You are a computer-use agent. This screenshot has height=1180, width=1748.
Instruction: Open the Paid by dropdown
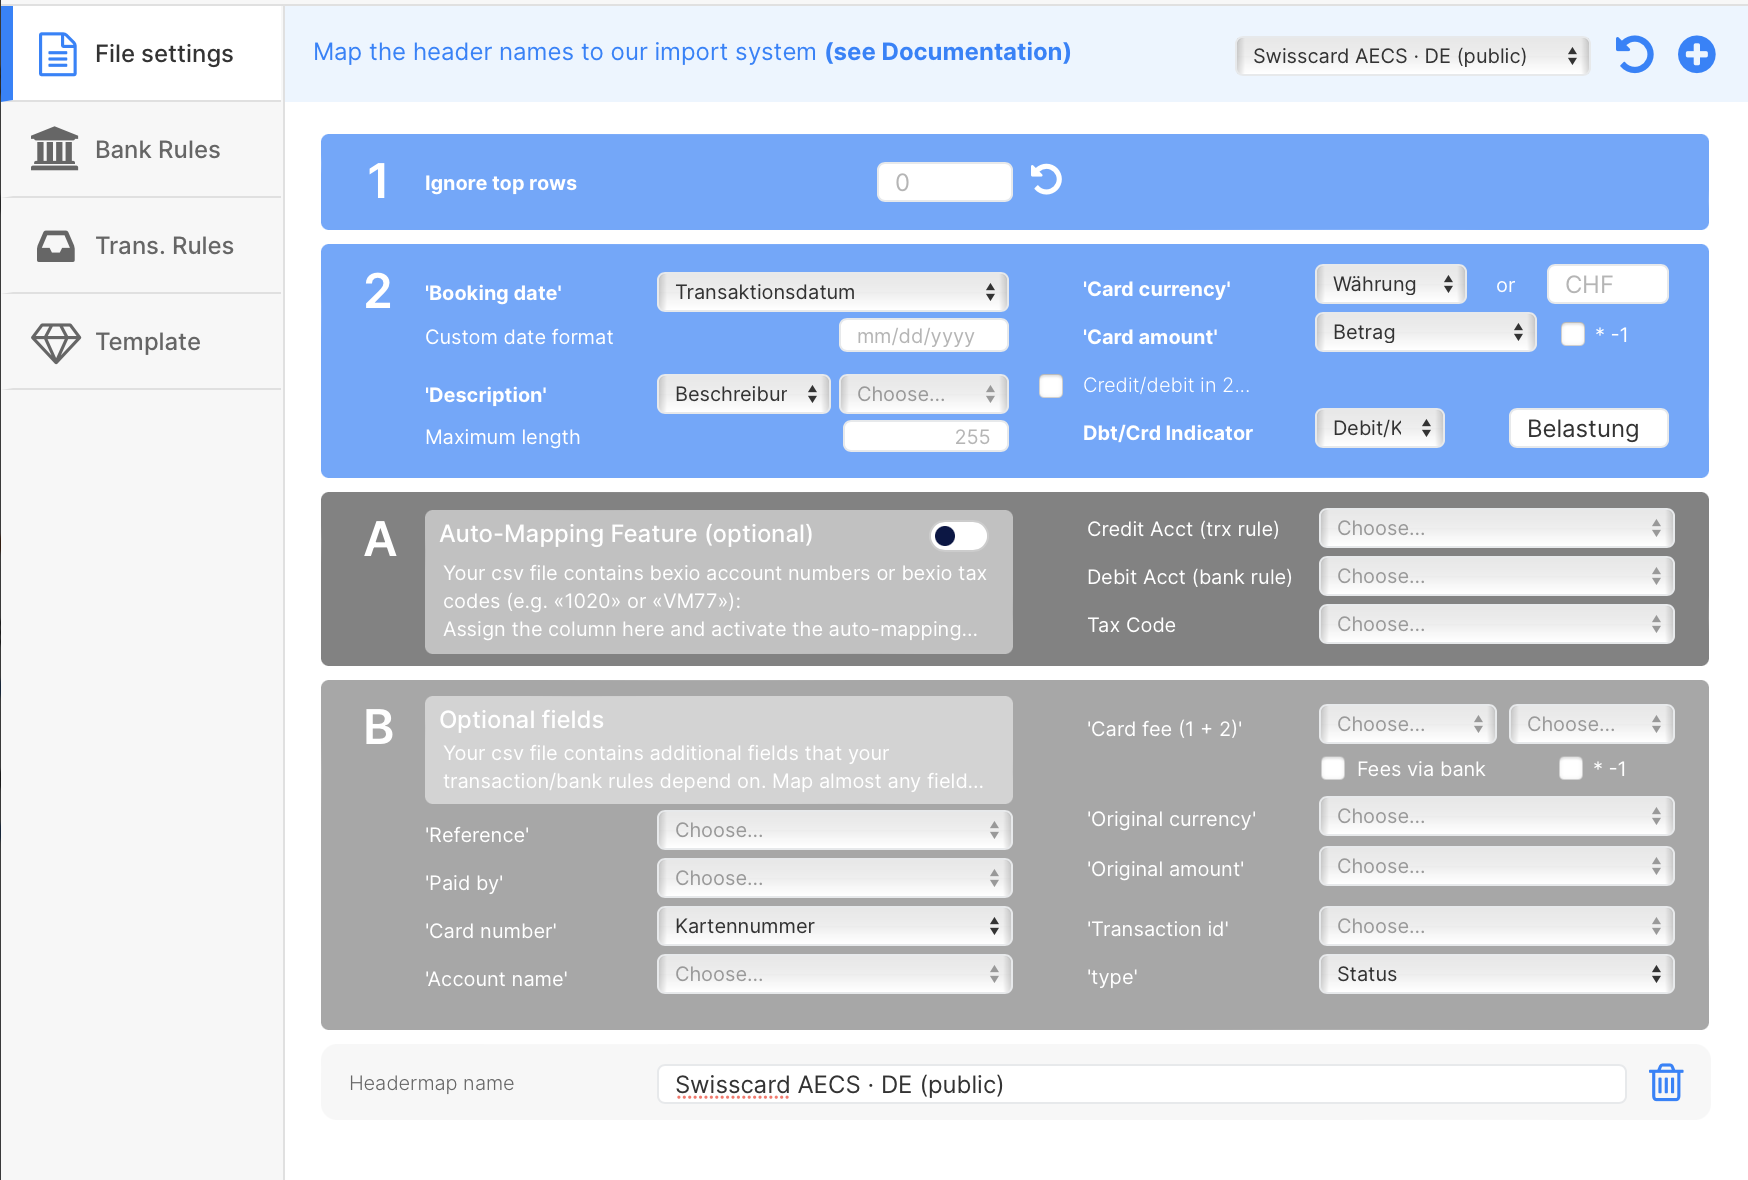point(834,878)
